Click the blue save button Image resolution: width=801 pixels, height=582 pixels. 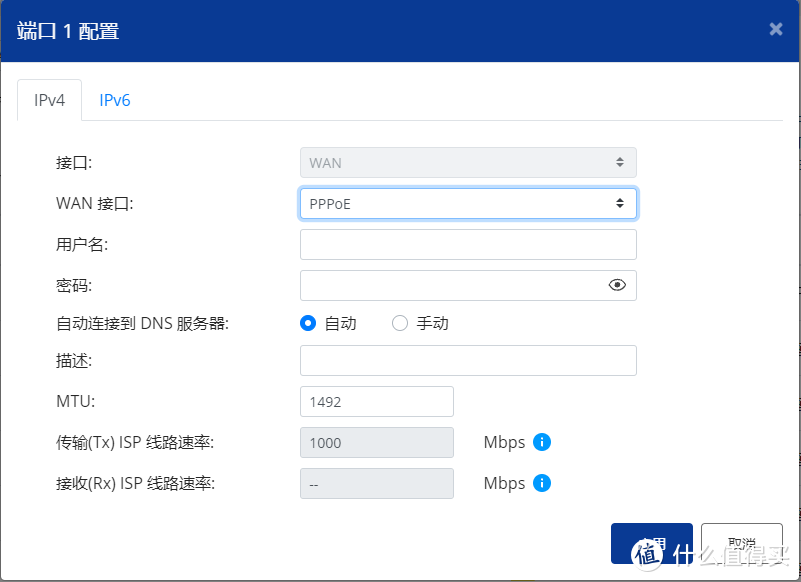tap(651, 542)
